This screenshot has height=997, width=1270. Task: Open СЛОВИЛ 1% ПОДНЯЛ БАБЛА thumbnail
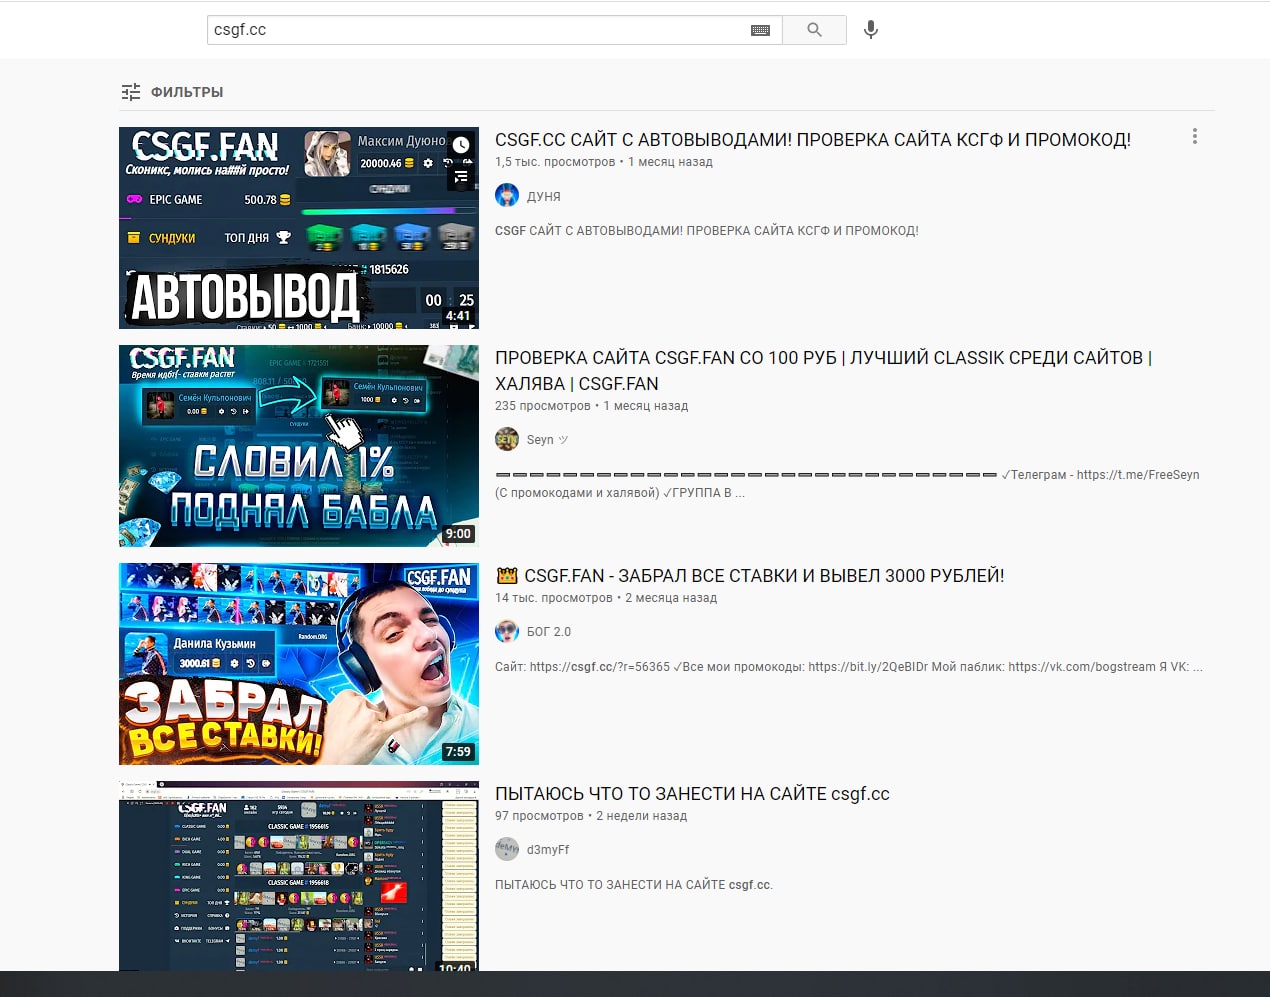[x=299, y=446]
